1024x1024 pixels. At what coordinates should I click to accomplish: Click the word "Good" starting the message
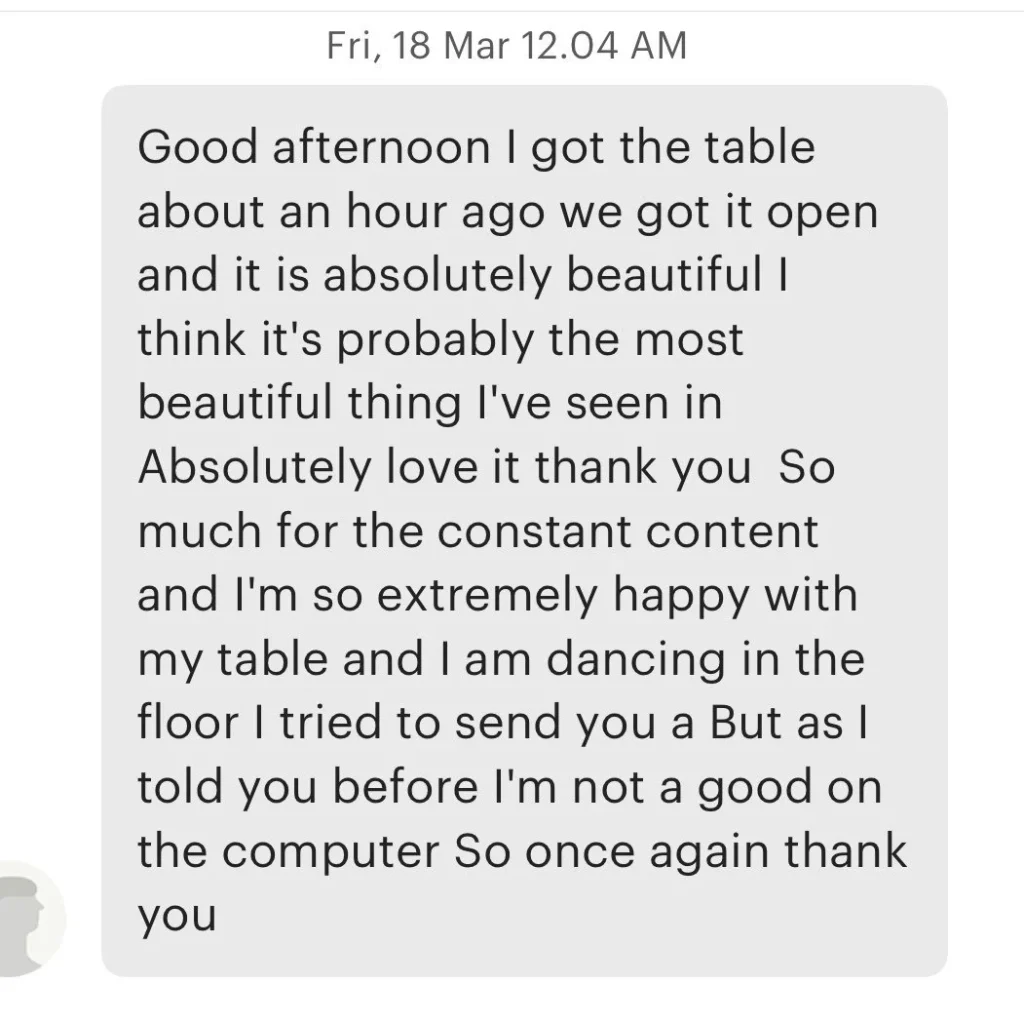pyautogui.click(x=198, y=148)
